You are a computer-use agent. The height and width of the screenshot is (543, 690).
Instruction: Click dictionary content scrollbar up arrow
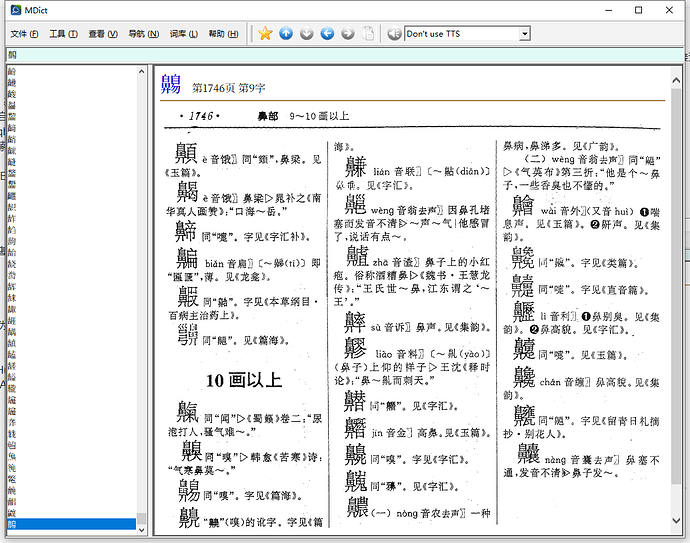(676, 80)
